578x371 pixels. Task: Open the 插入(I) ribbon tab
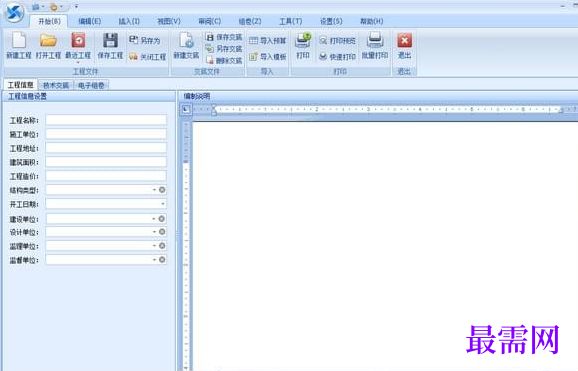(x=129, y=21)
